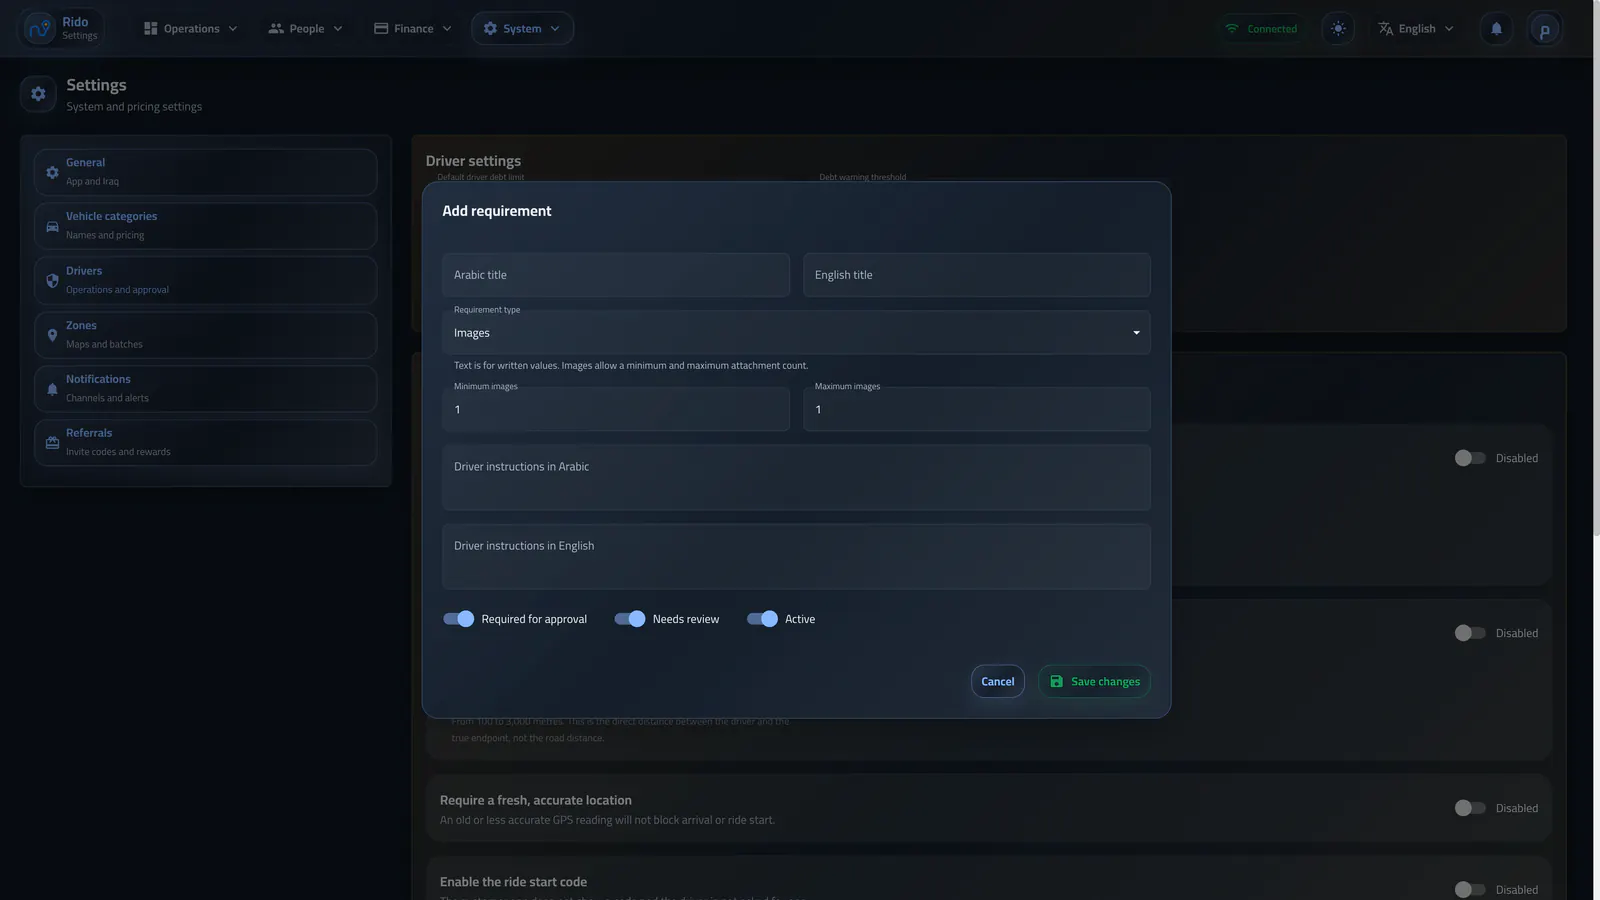Click the Requirement type dropdown arrow

tap(1136, 333)
